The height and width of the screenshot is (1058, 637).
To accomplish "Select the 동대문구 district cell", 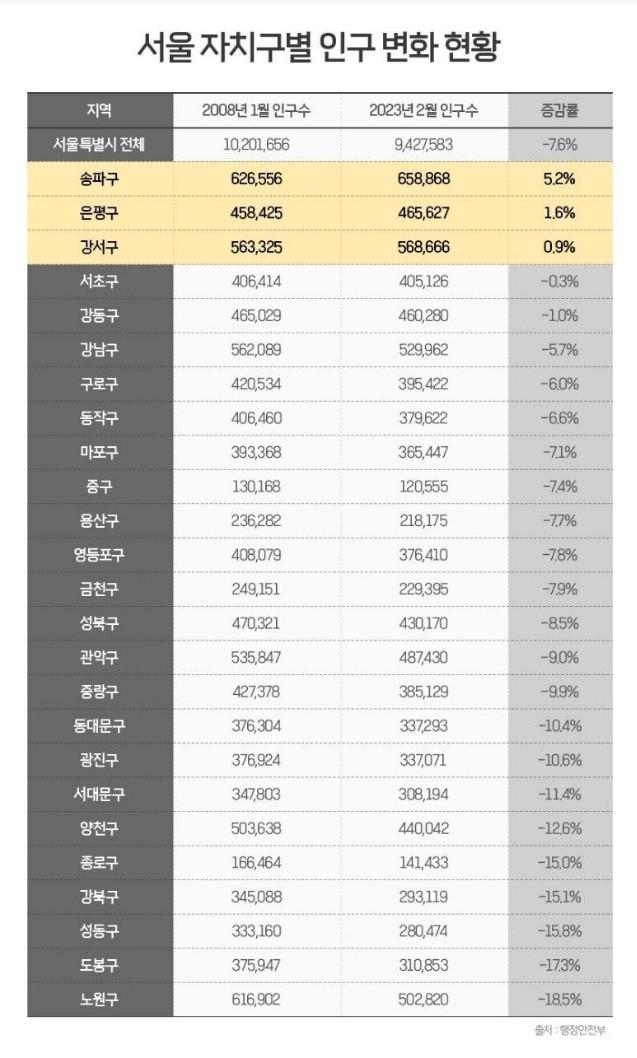I will (100, 726).
